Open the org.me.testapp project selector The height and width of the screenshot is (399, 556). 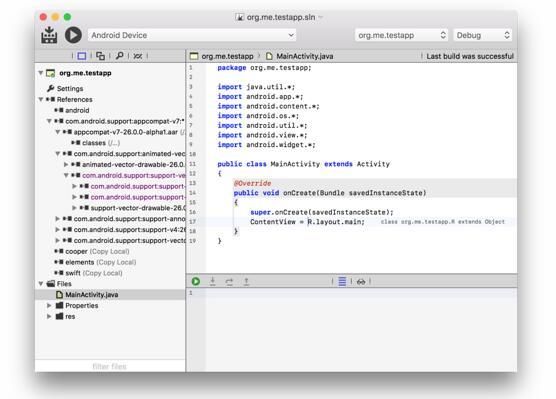point(401,35)
